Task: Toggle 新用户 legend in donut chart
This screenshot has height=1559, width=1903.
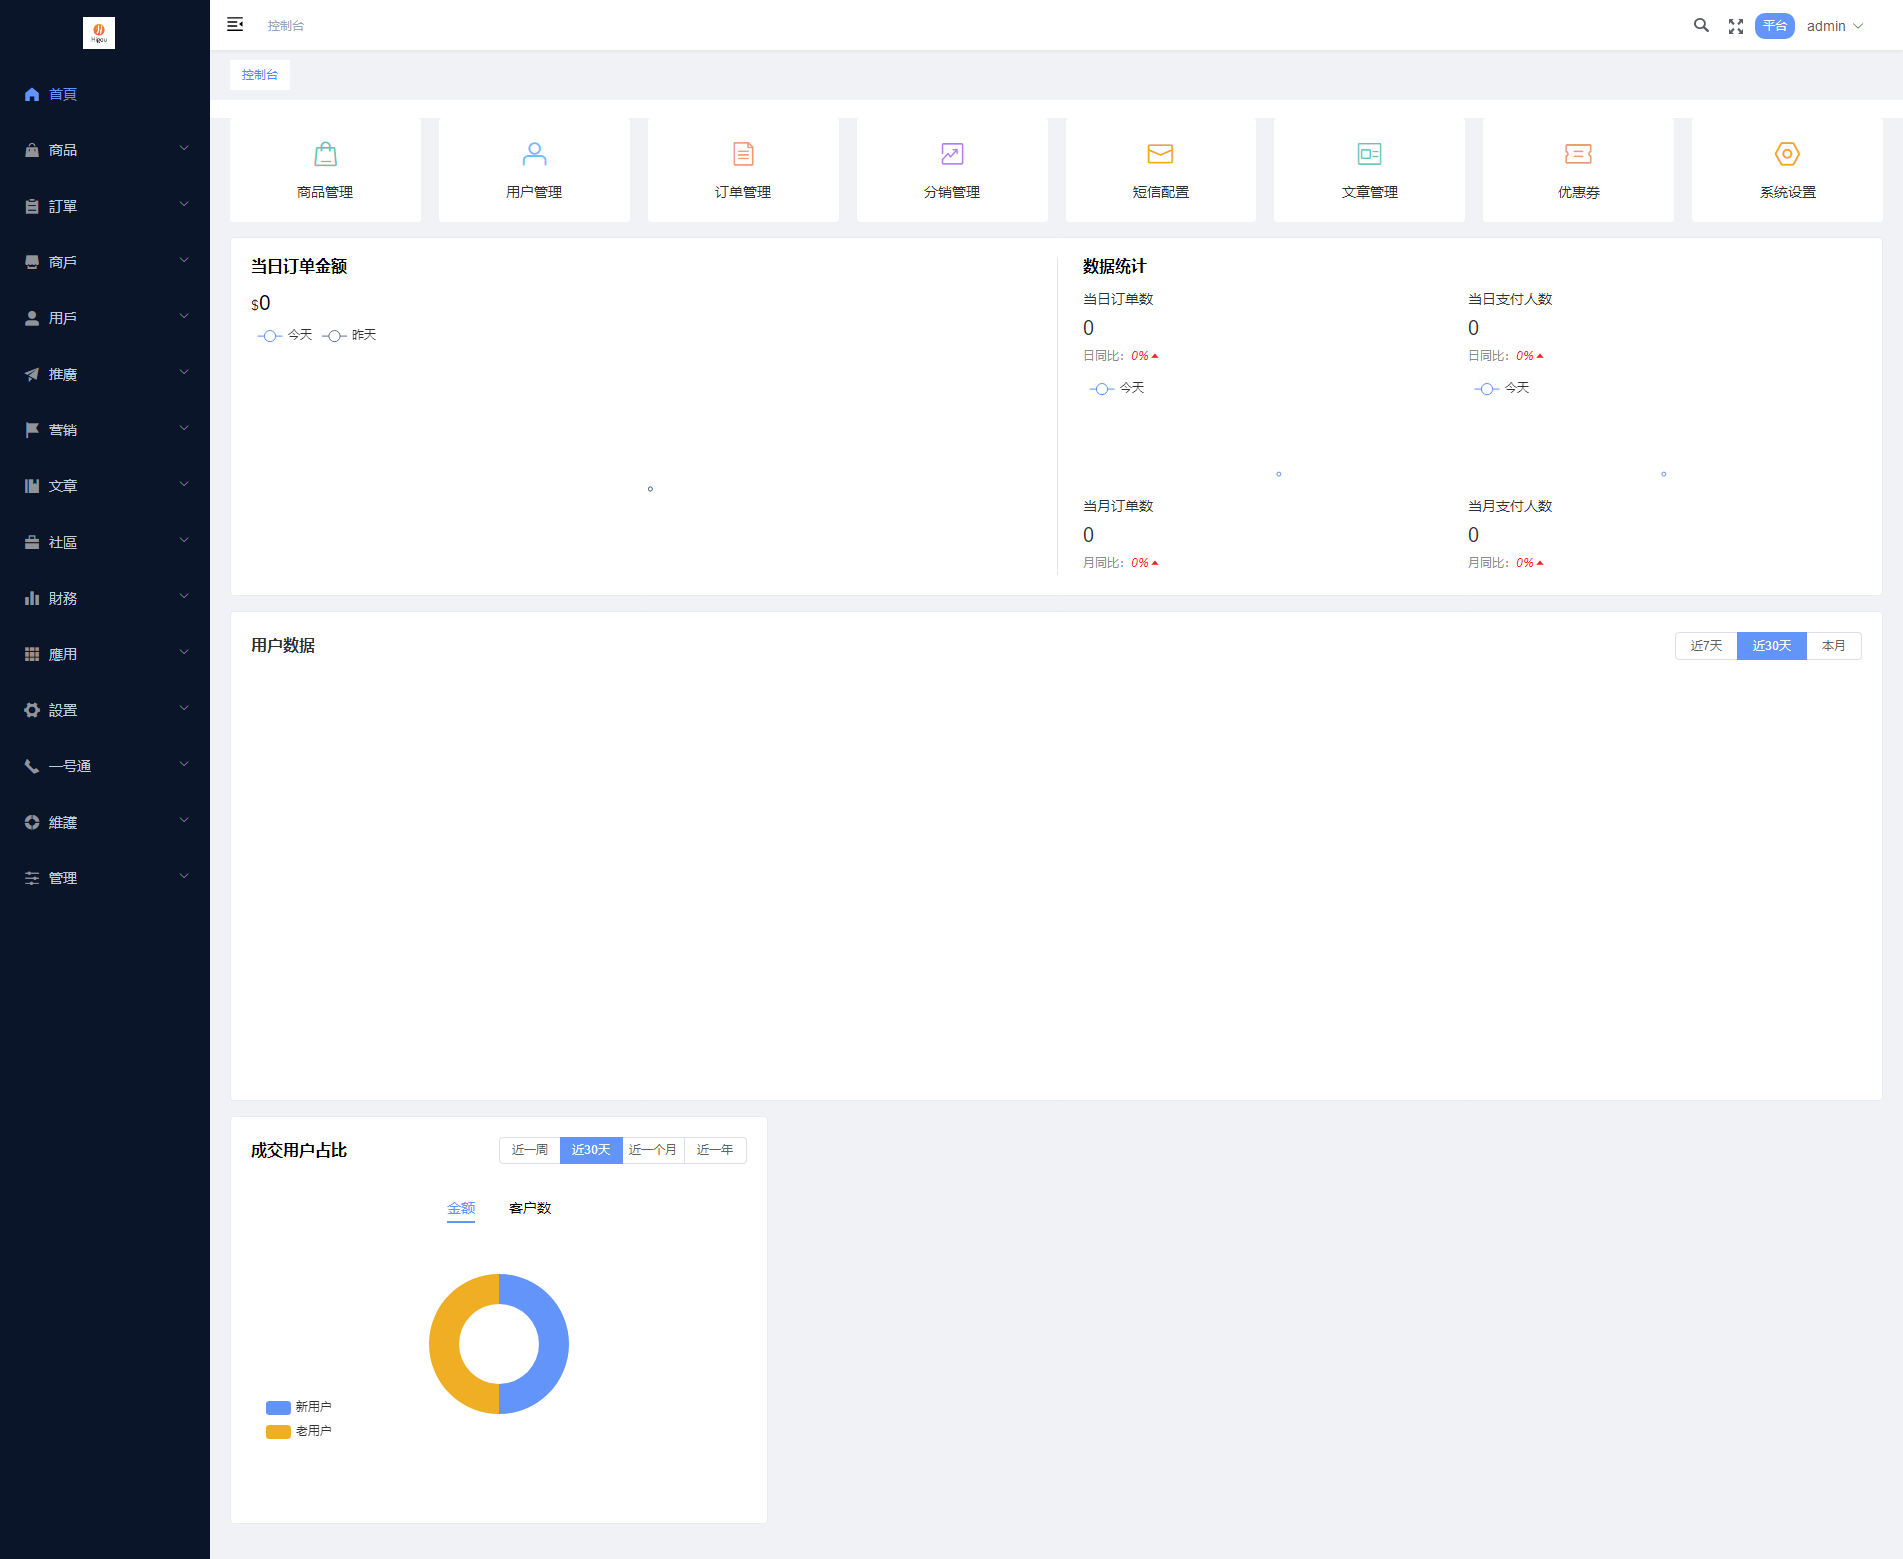Action: coord(299,1407)
